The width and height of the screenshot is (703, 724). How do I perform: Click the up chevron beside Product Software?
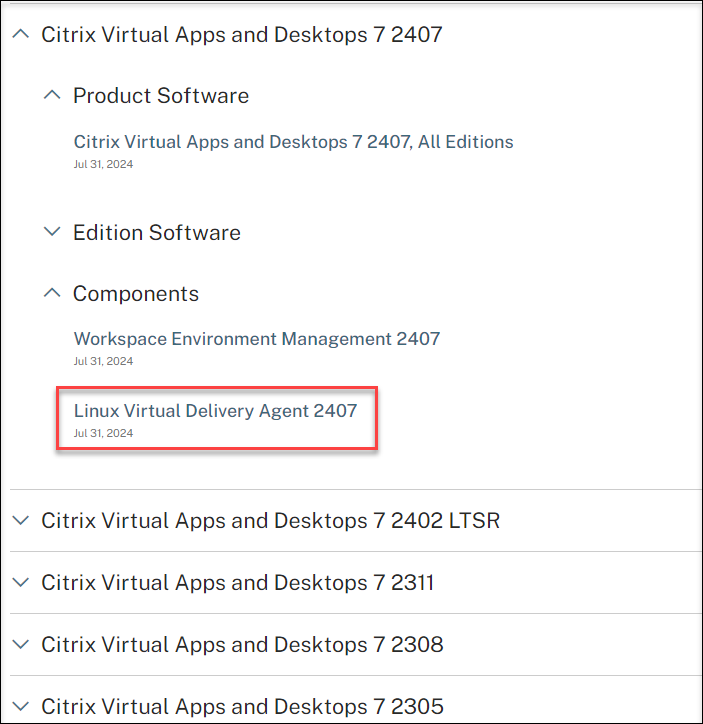[x=52, y=95]
